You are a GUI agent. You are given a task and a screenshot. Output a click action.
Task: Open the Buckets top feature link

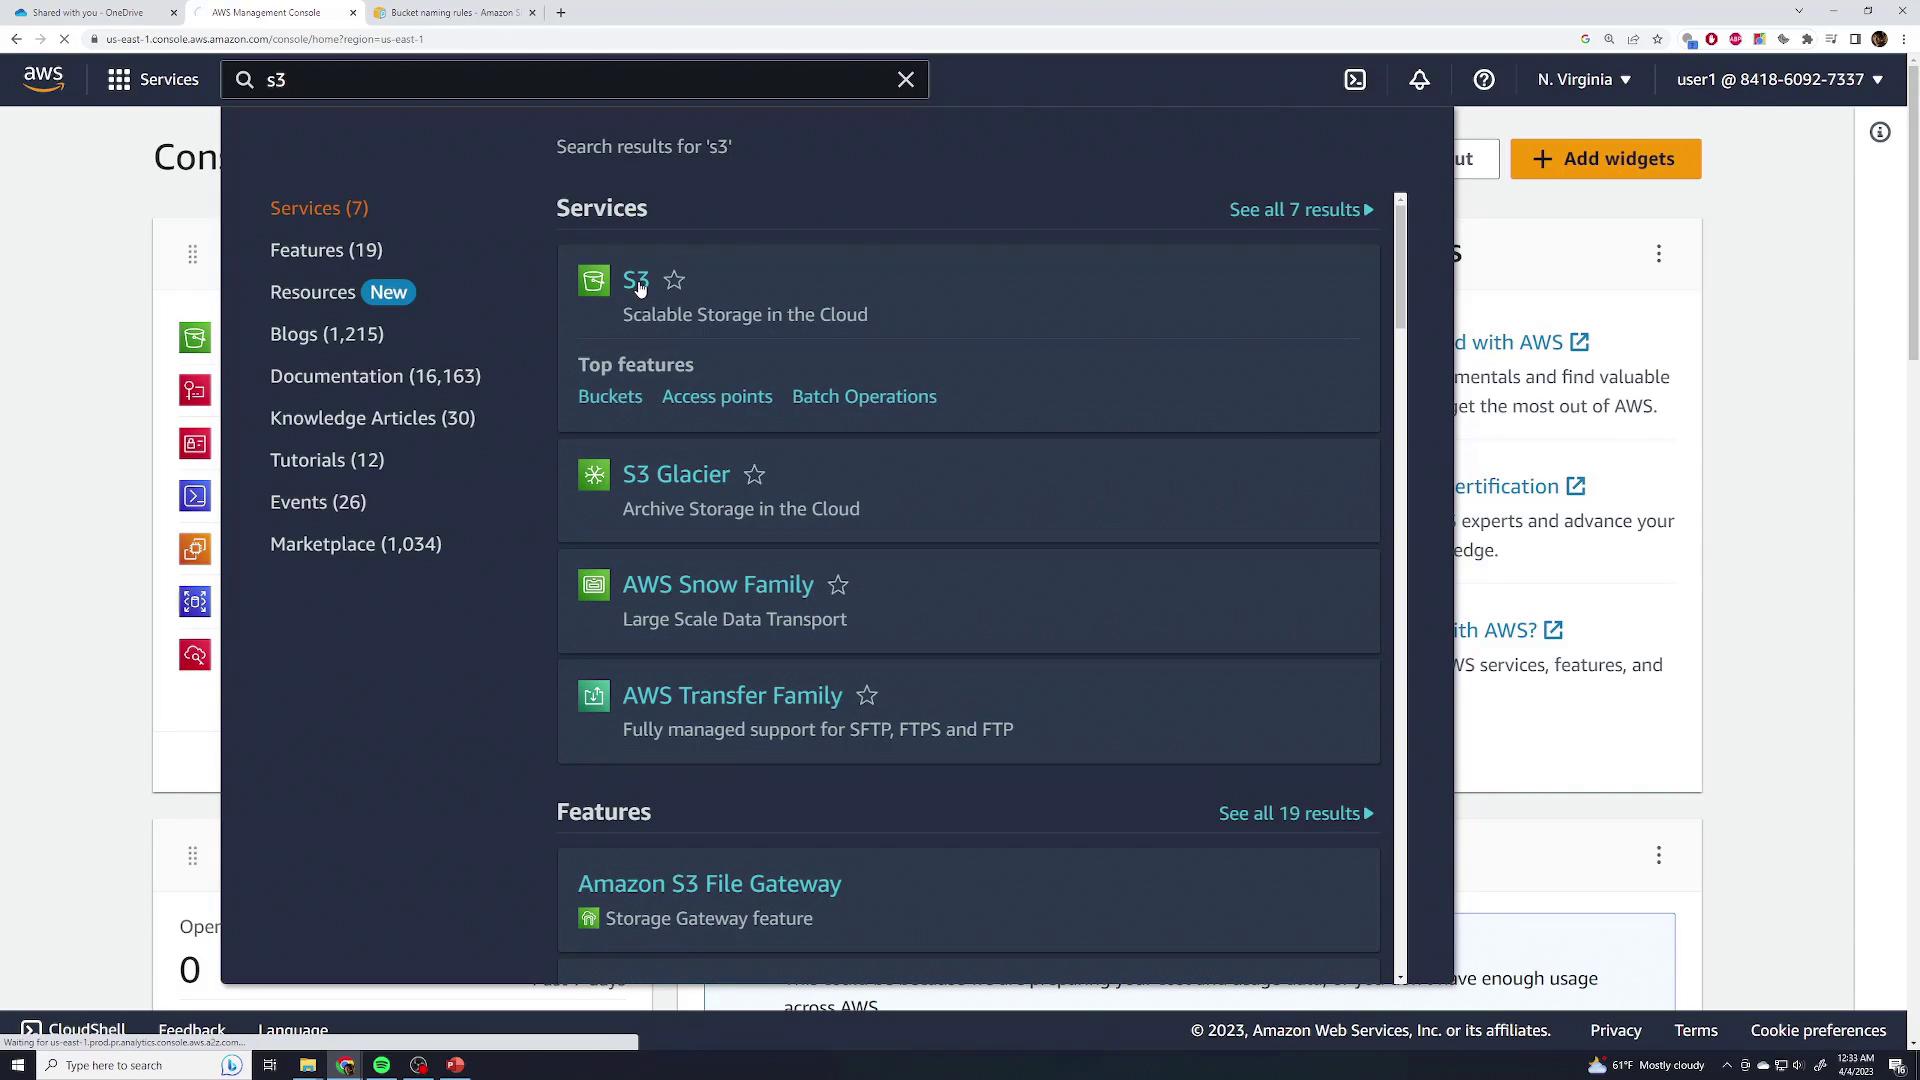click(610, 397)
